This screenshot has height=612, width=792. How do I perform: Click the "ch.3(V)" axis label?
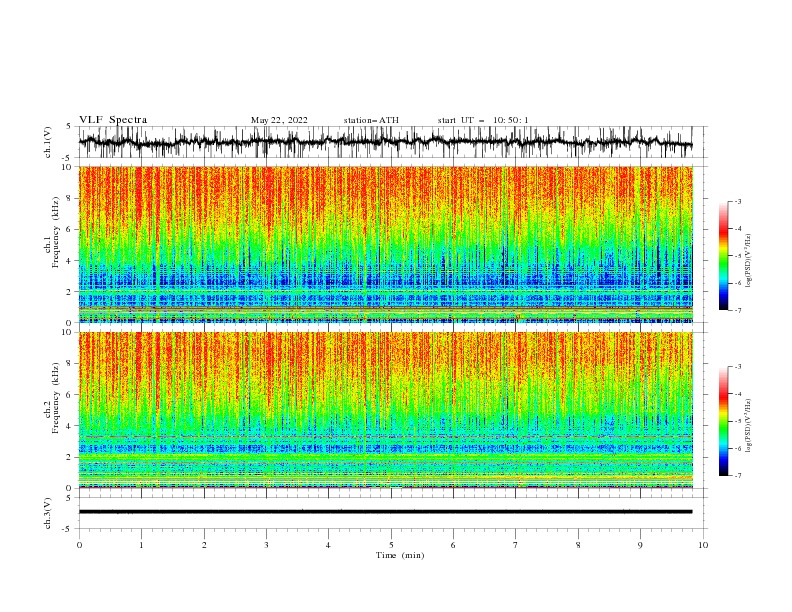coord(48,513)
